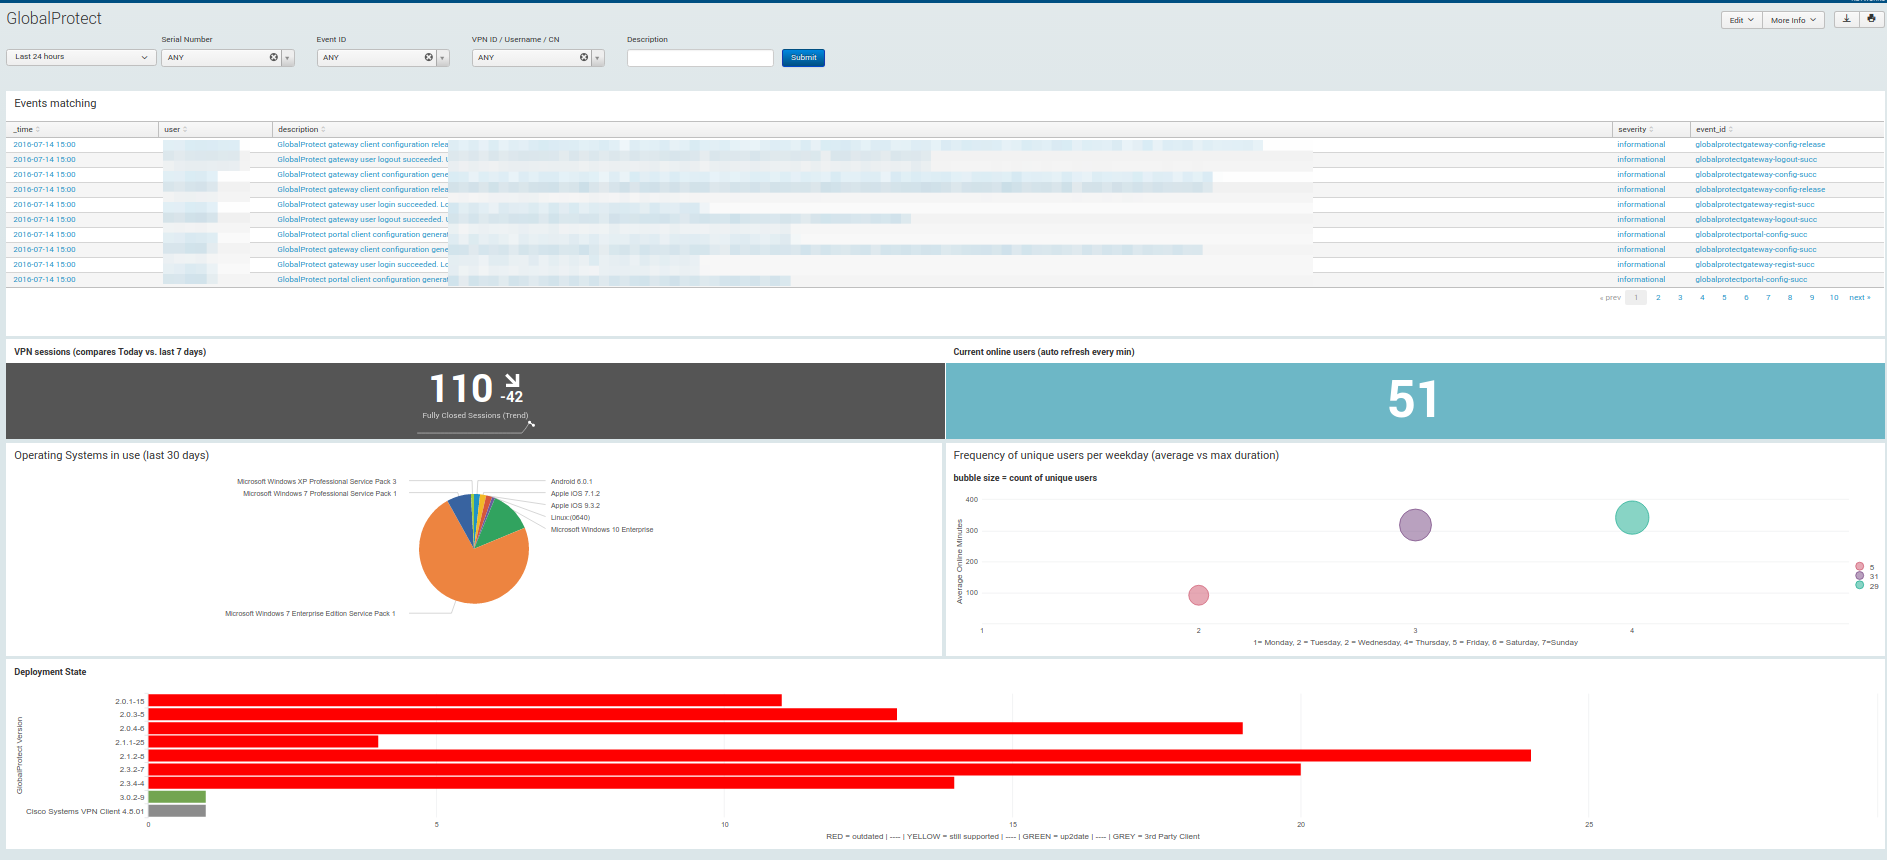Screen dimensions: 1887x860
Task: Open the Edit dropdown menu
Action: tap(1741, 20)
